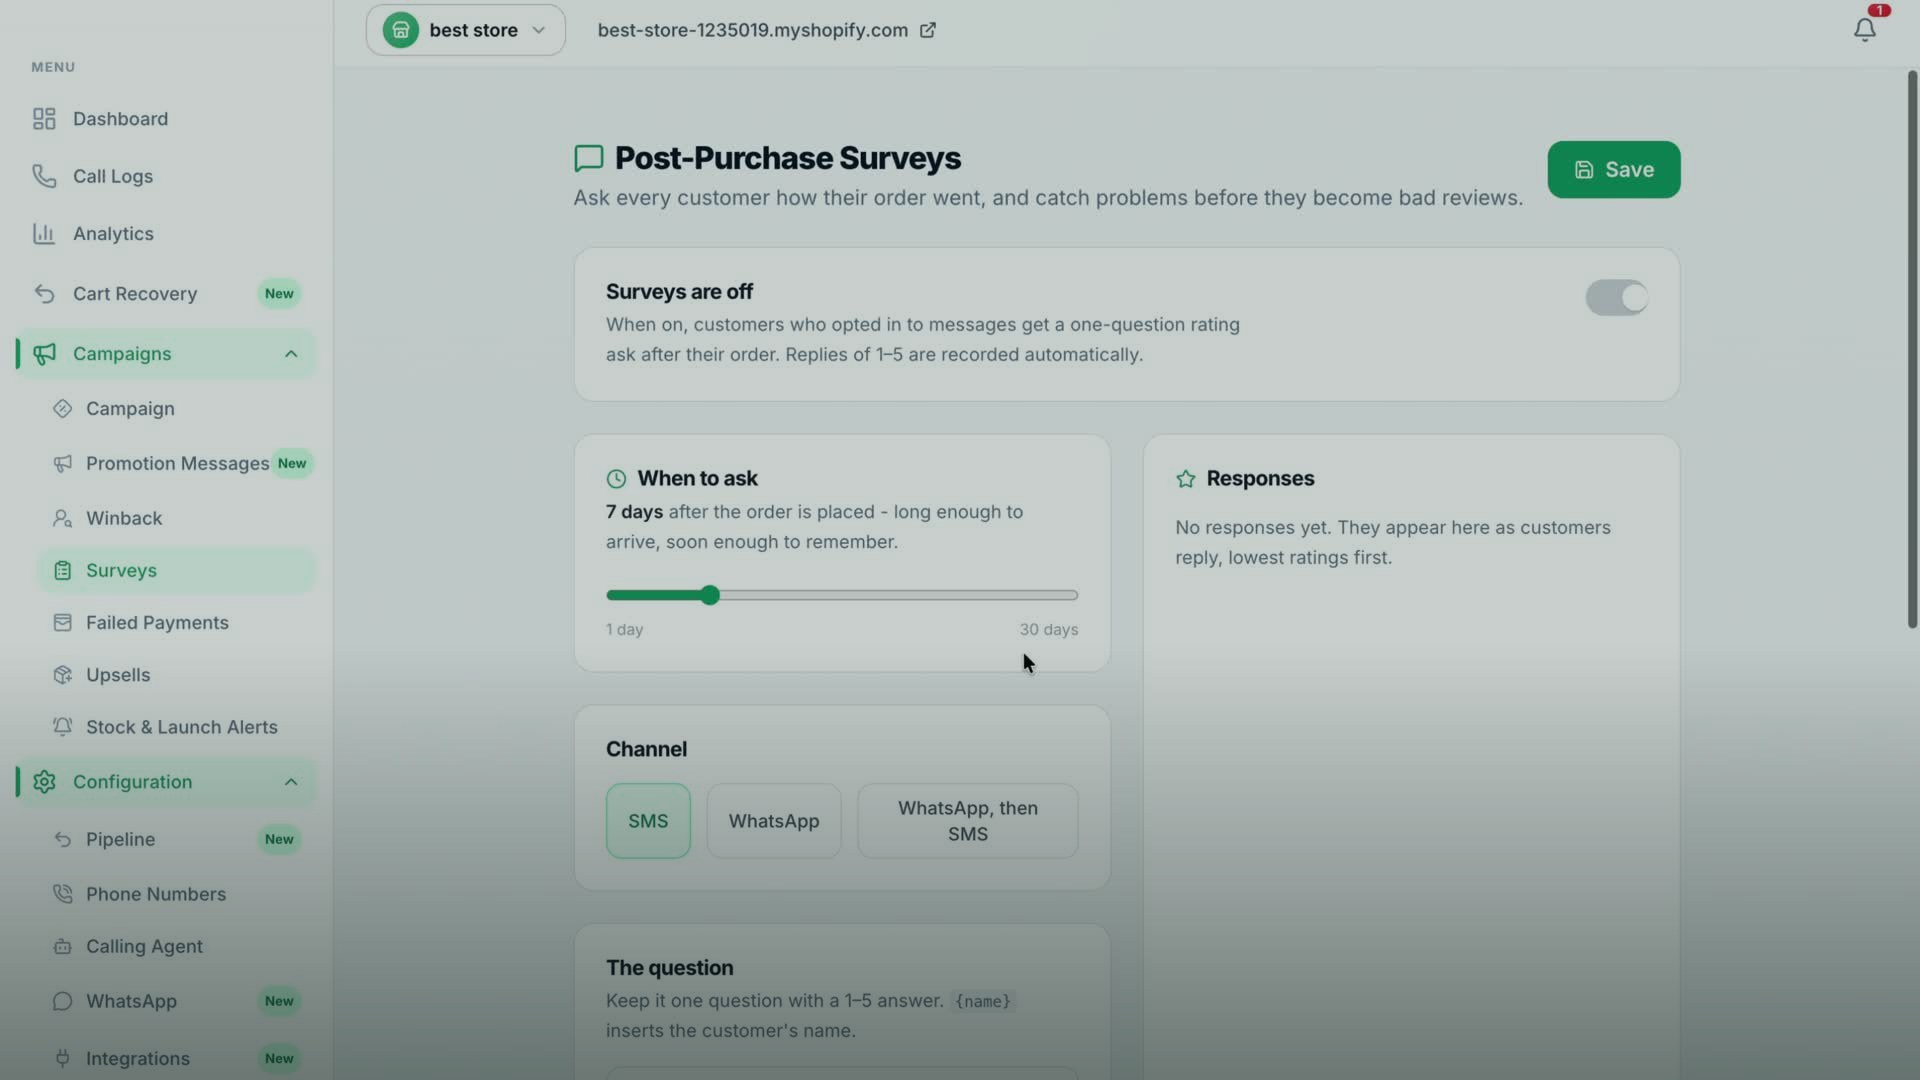
Task: Click the New badge next to Cart Recovery
Action: [x=279, y=294]
